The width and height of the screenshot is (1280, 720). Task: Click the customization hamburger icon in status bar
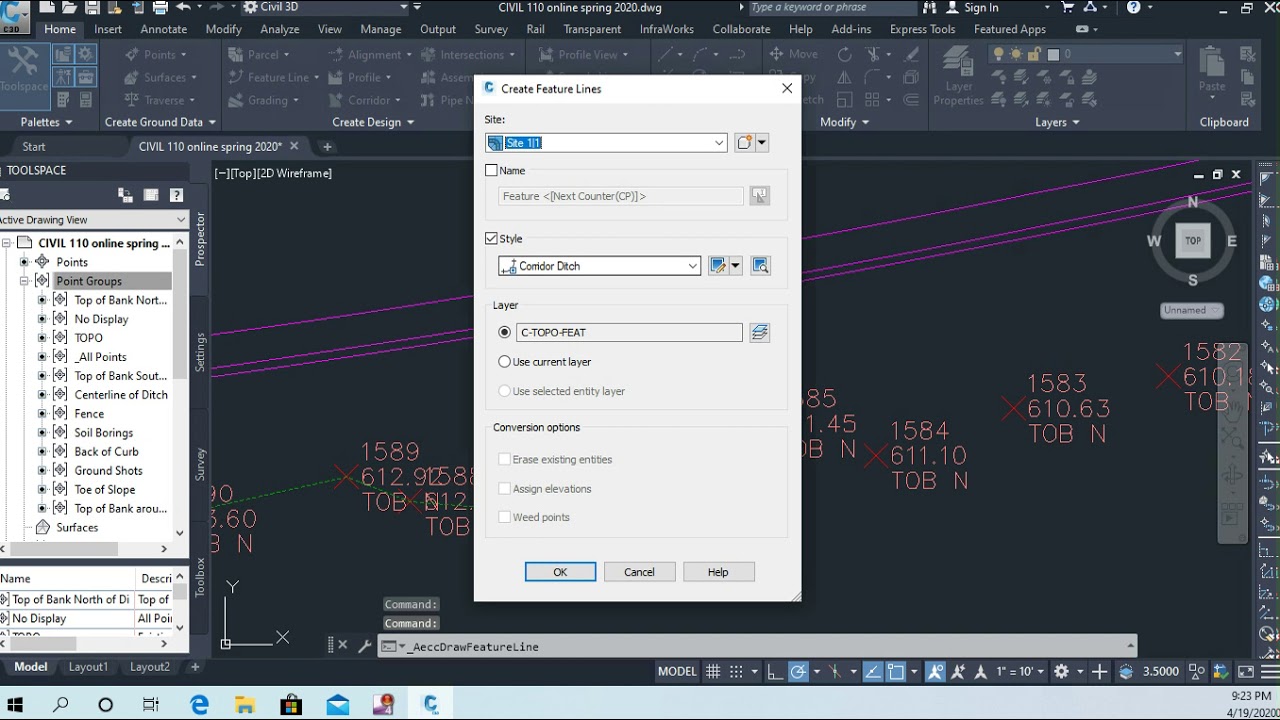click(1268, 672)
